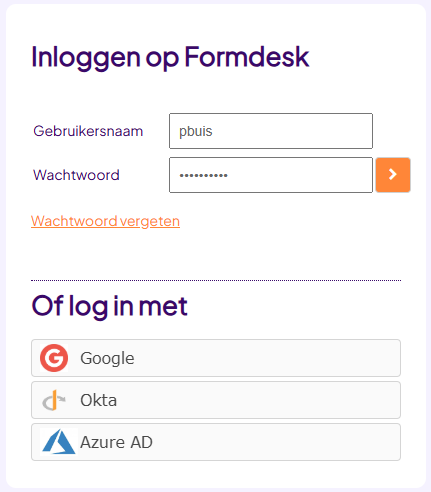The image size is (431, 492).
Task: Click the Gebruikersnaam label
Action: click(88, 131)
